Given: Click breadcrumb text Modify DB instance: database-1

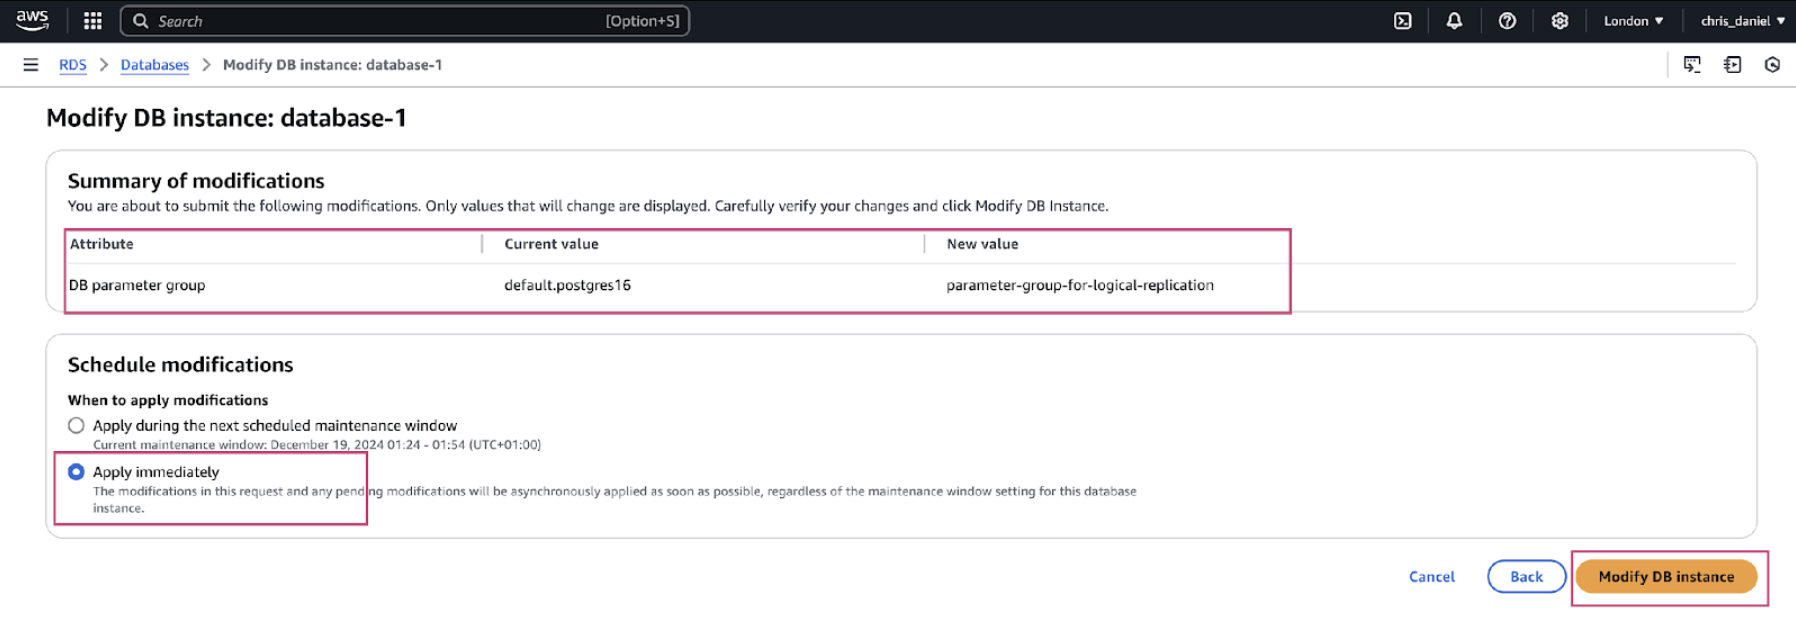Looking at the screenshot, I should pyautogui.click(x=332, y=65).
